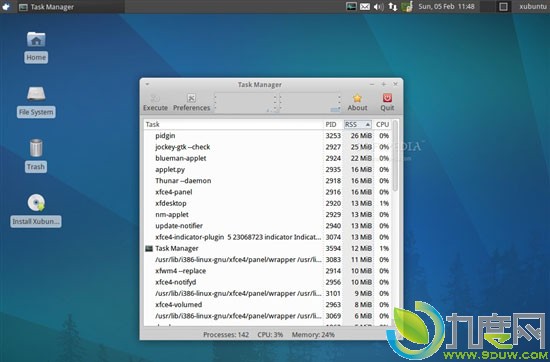Select the xfce4-panel process

pos(268,192)
